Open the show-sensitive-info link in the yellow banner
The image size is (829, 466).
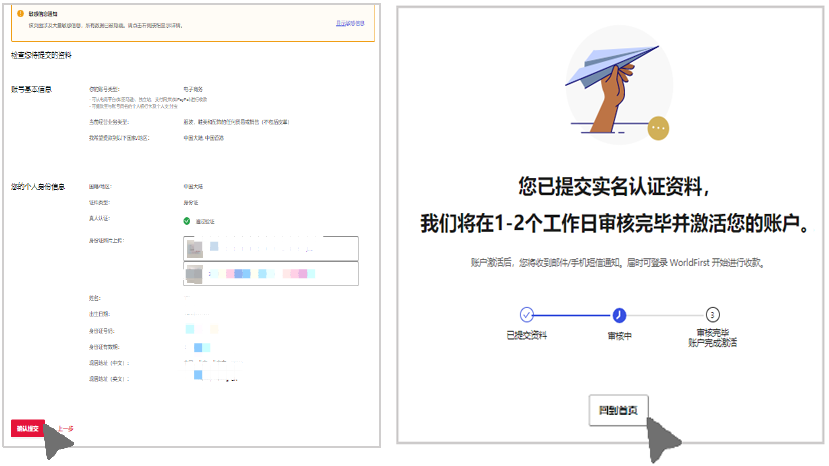point(350,23)
